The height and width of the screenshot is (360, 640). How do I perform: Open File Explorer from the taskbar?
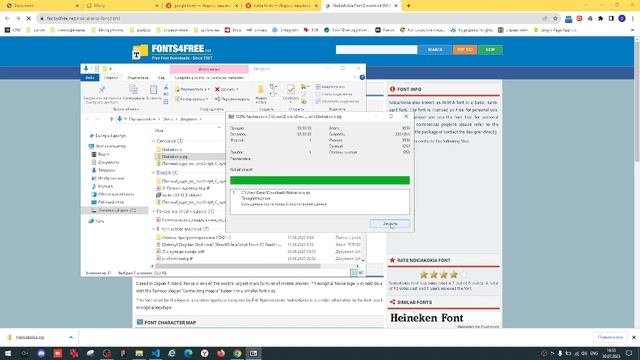(x=139, y=353)
